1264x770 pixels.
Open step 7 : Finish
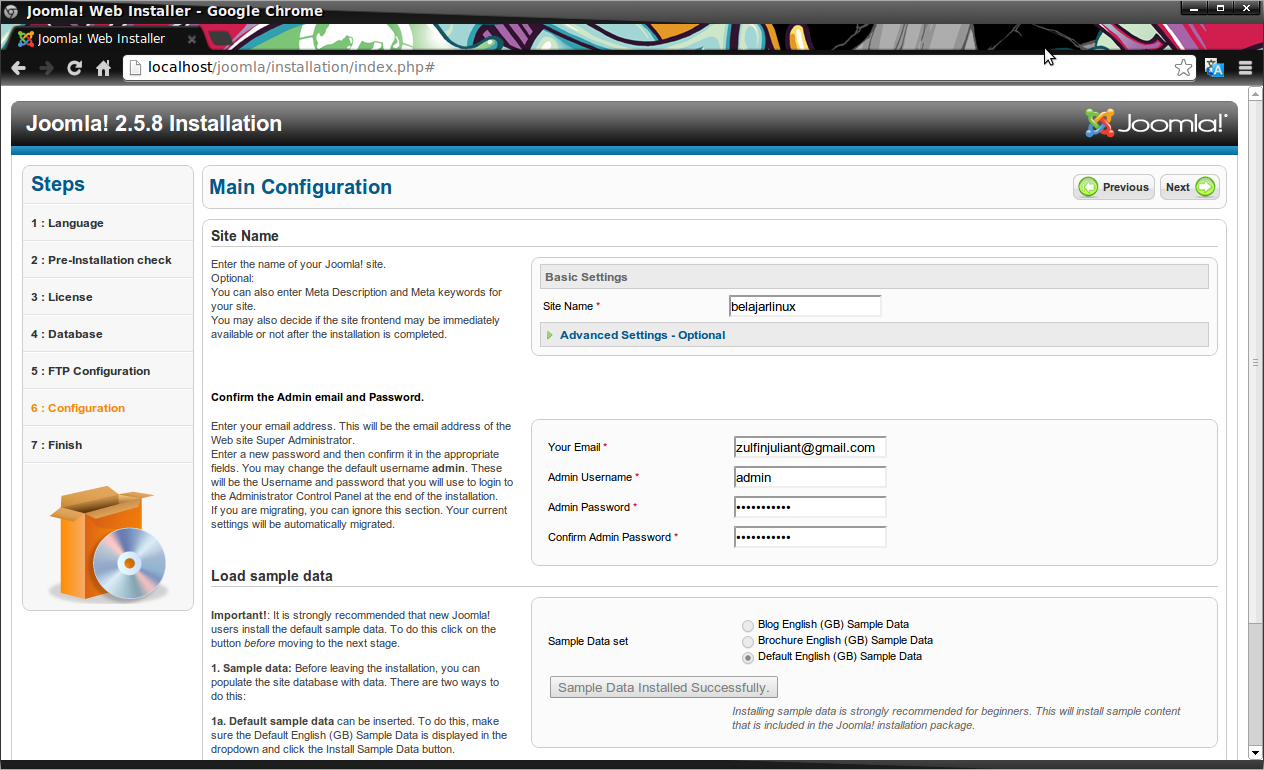108,445
